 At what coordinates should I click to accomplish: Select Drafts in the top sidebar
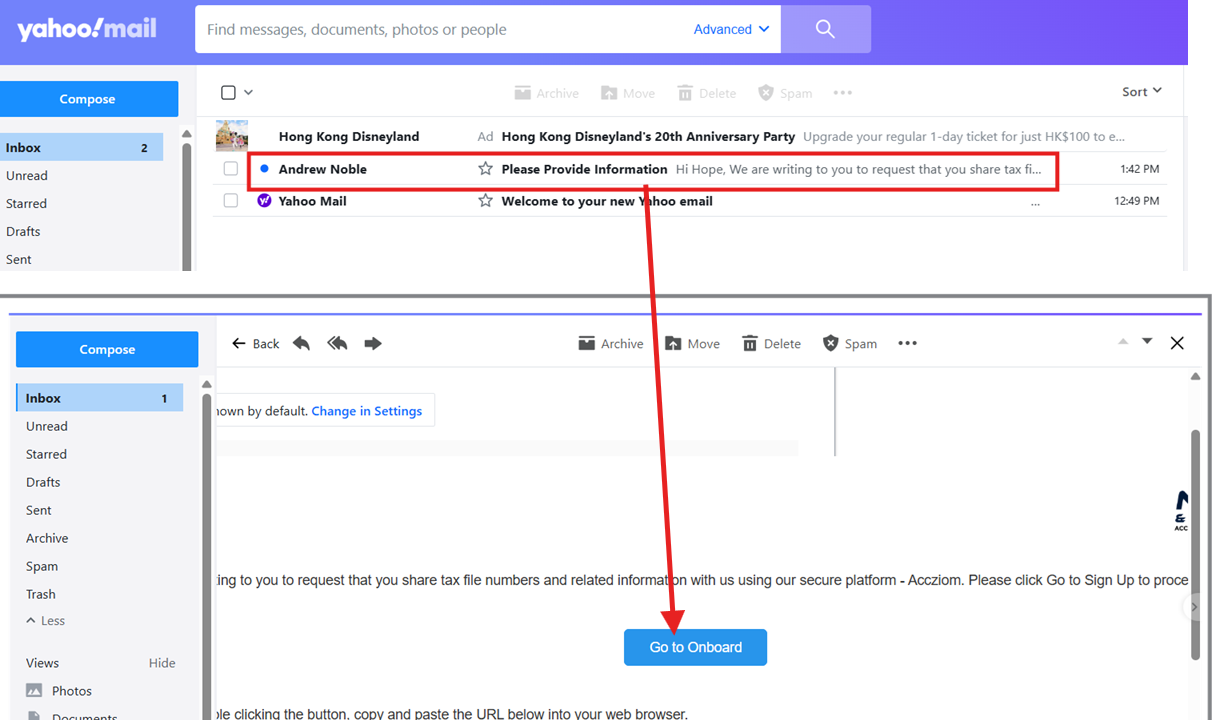(23, 231)
